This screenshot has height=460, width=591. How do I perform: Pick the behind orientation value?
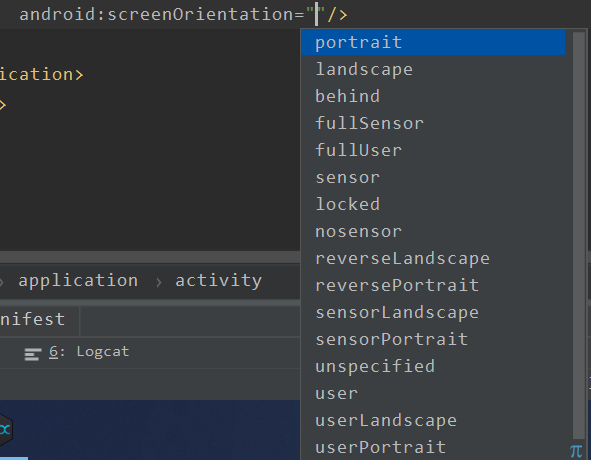tap(433, 96)
